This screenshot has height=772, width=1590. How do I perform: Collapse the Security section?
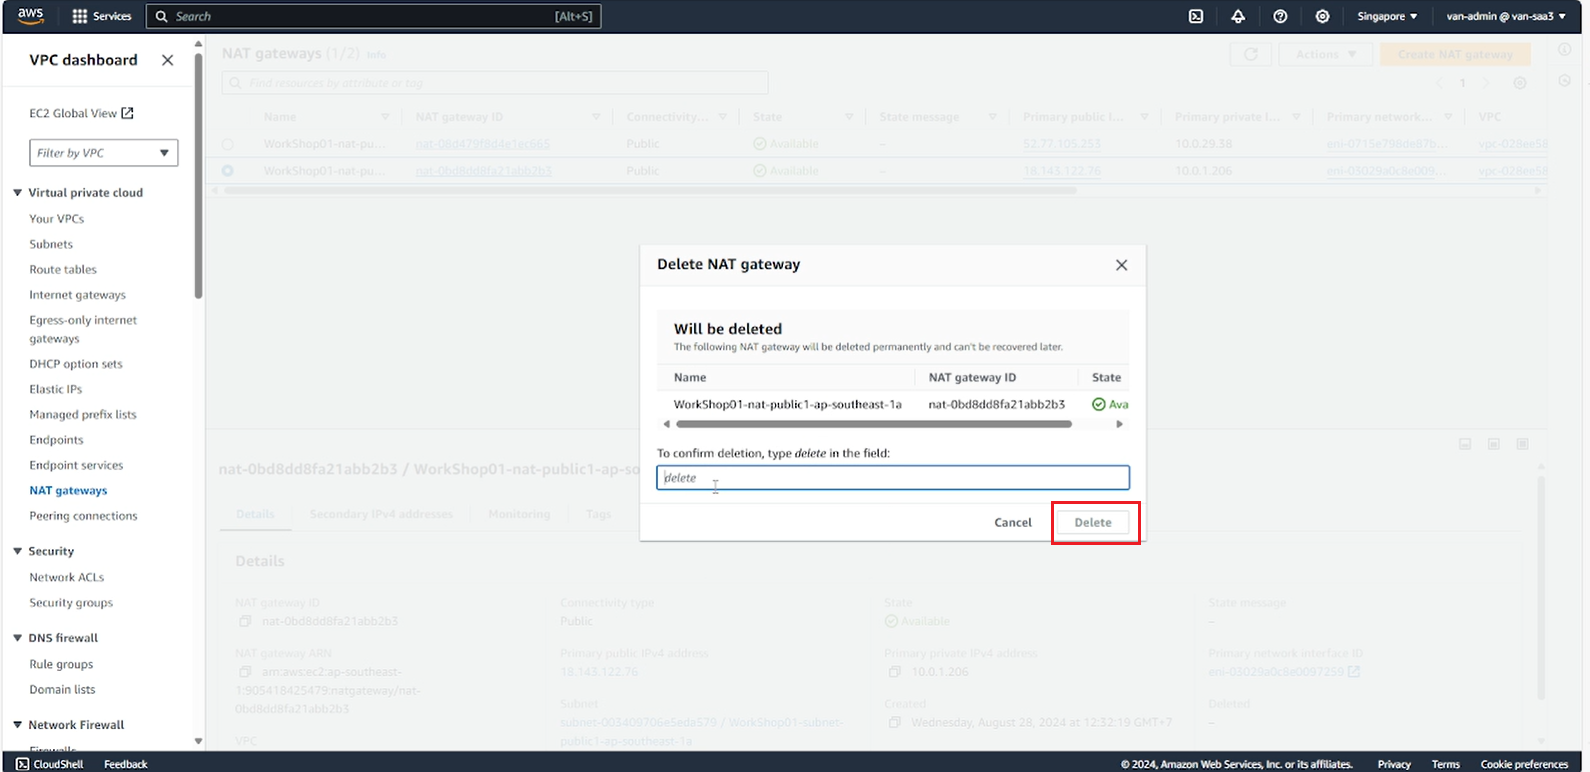(x=17, y=551)
